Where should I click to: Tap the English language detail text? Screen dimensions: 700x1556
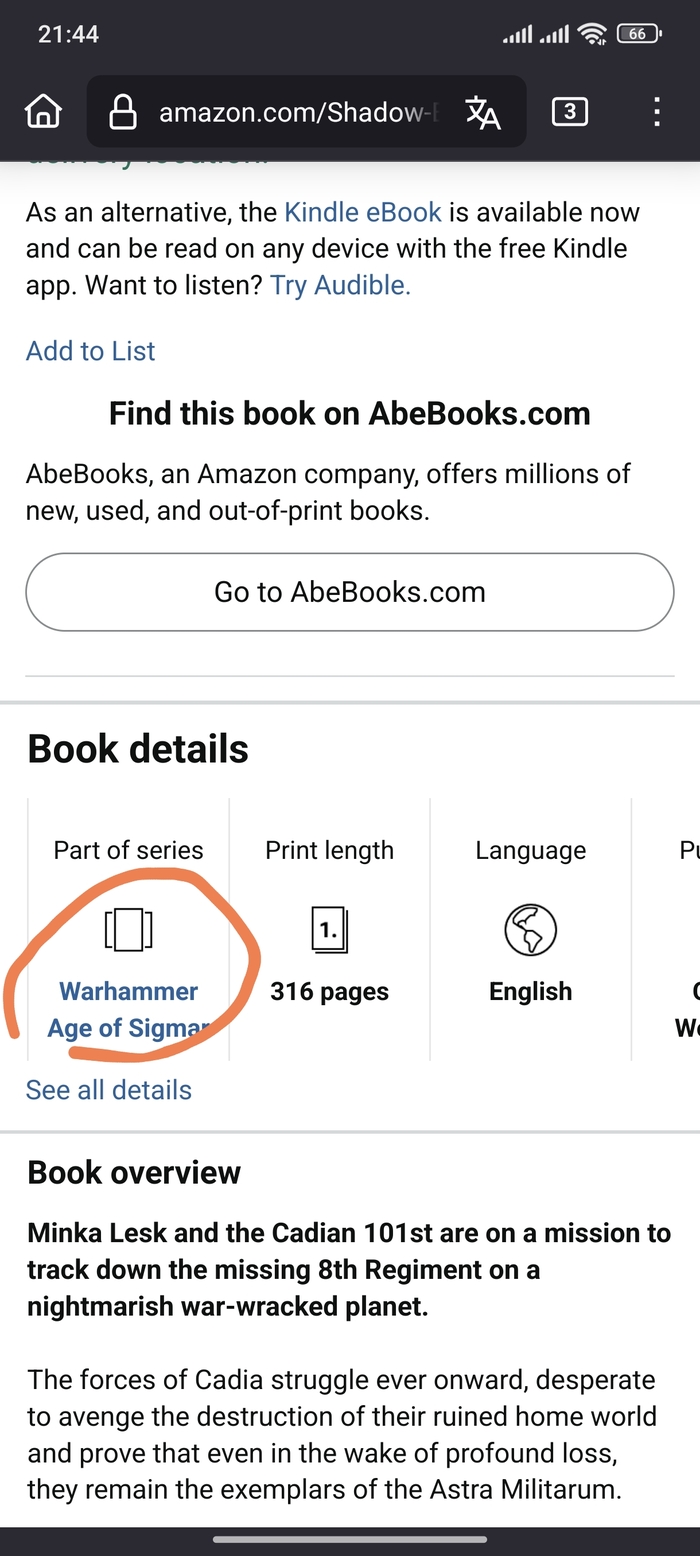(x=530, y=991)
